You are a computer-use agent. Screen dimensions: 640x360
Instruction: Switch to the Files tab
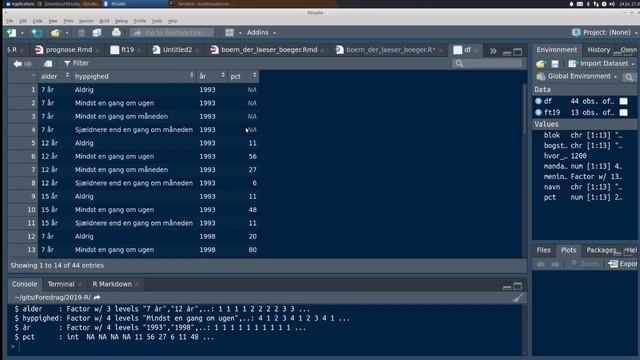click(x=543, y=250)
